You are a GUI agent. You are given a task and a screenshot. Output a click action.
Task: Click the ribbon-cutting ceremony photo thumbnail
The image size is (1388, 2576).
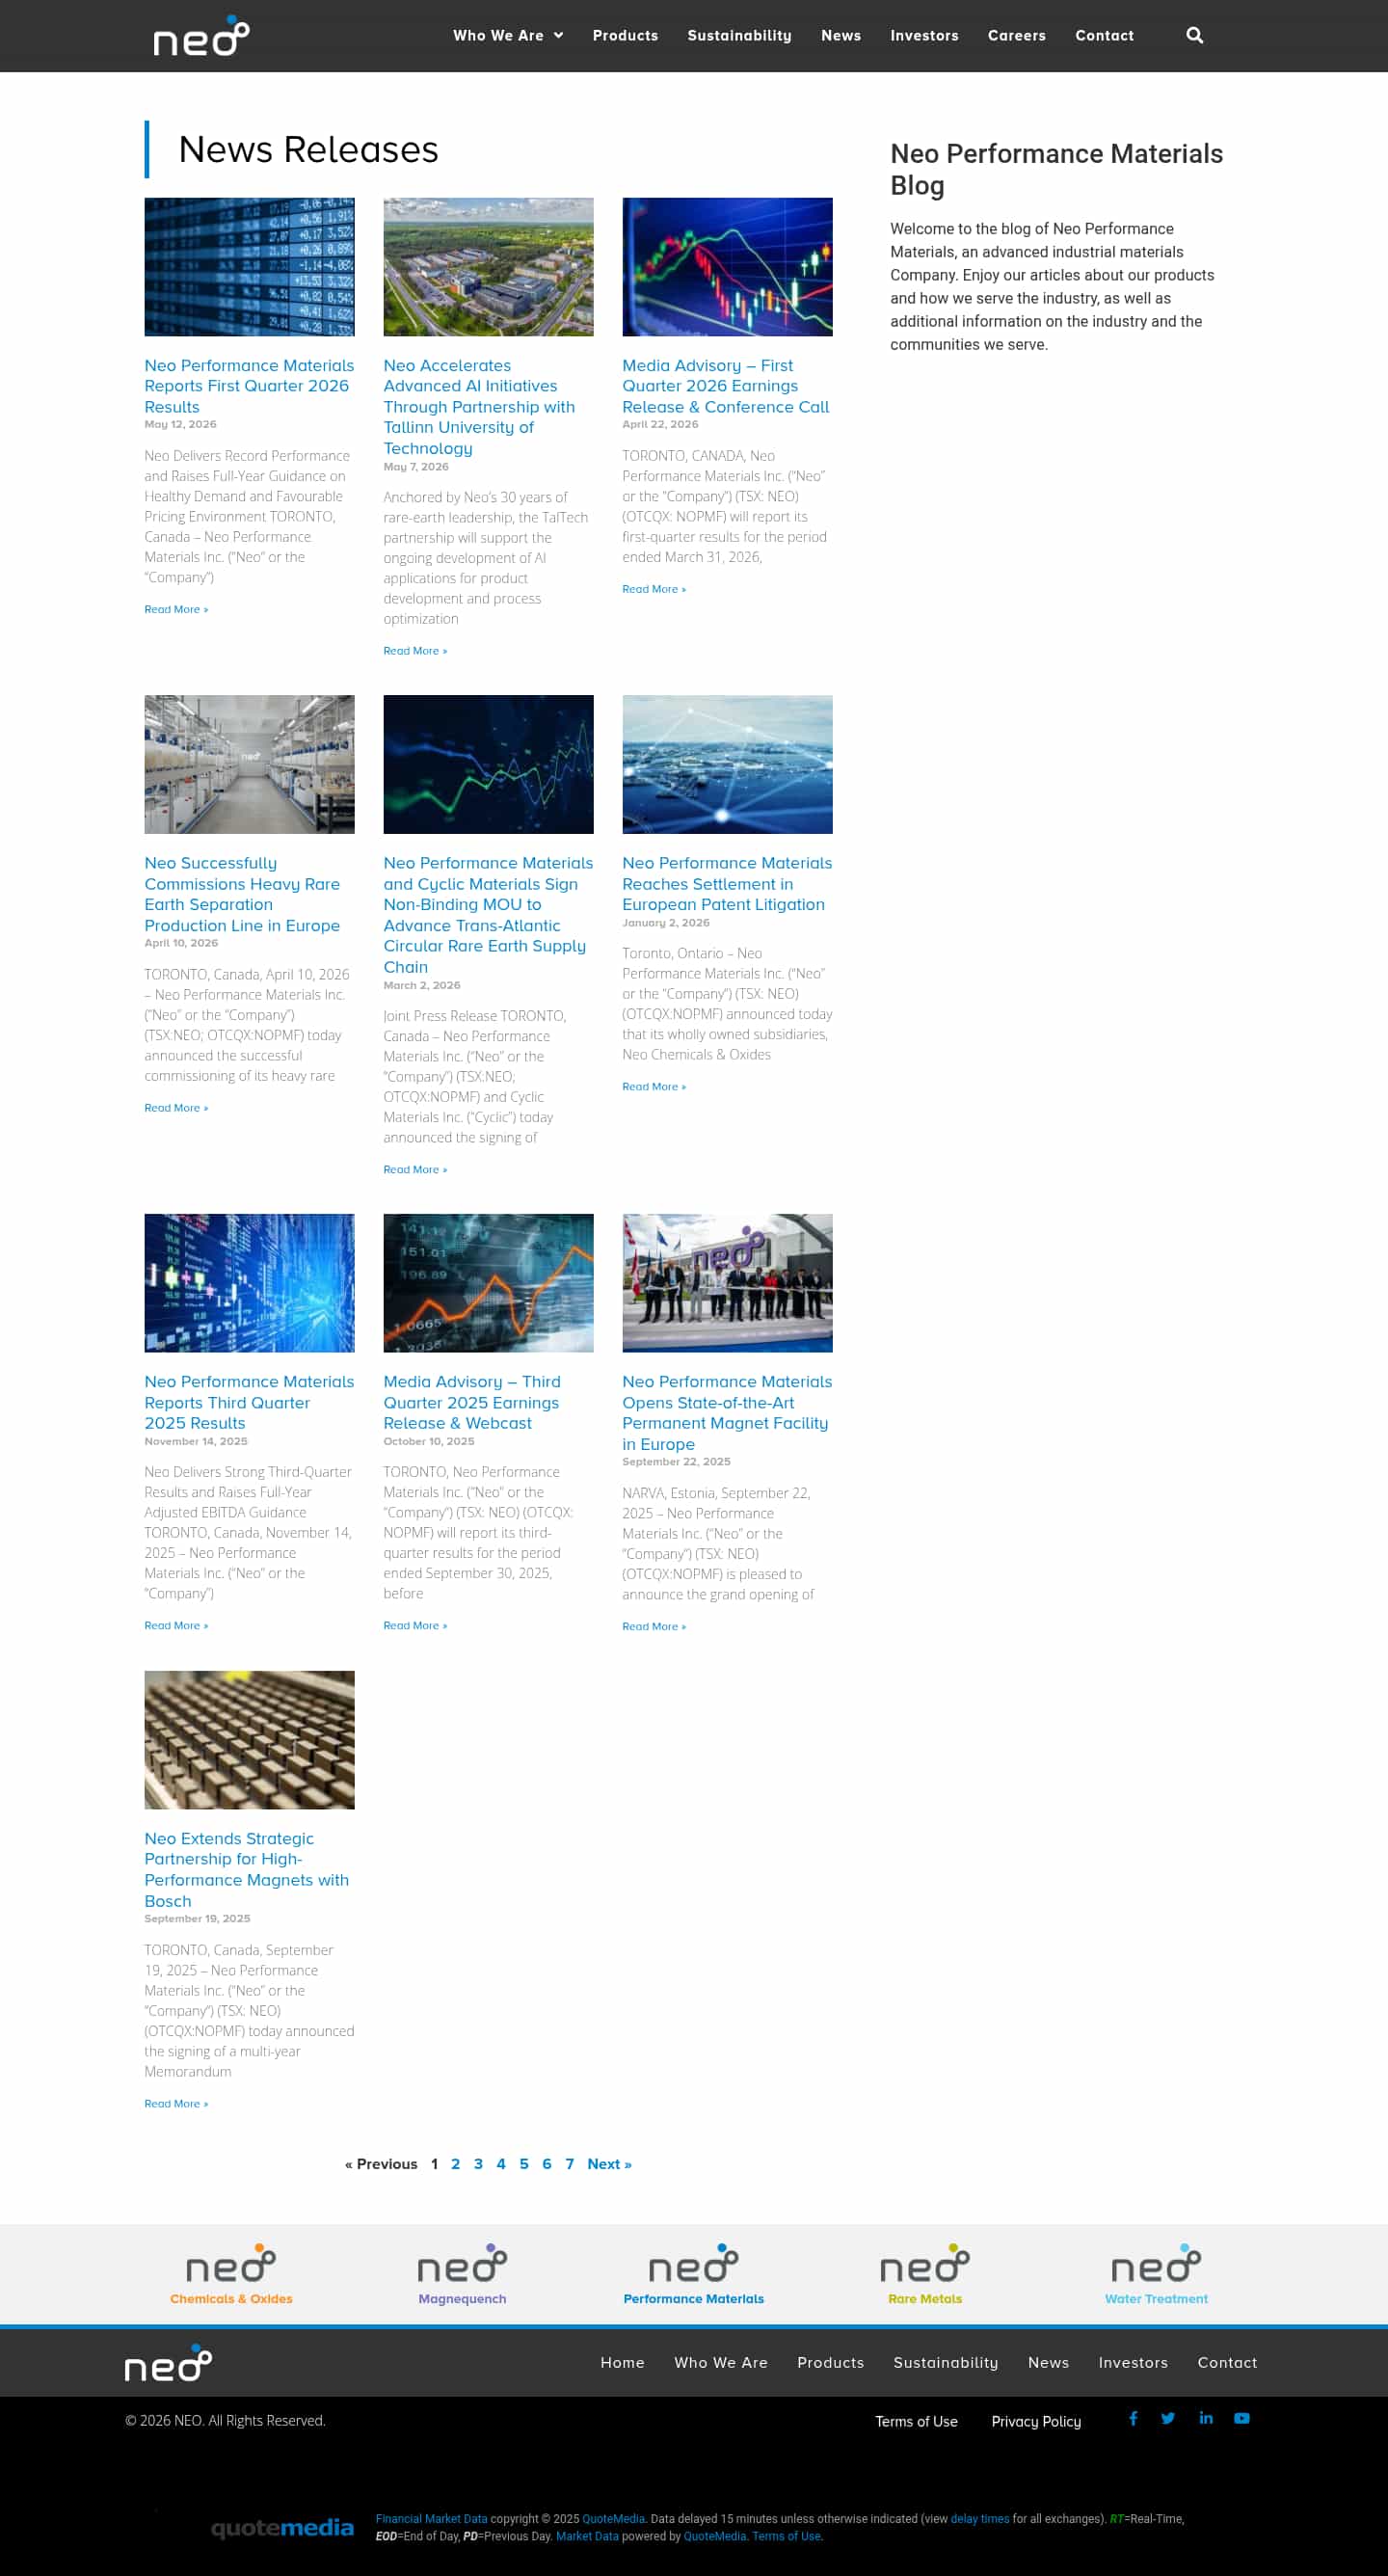pos(727,1283)
